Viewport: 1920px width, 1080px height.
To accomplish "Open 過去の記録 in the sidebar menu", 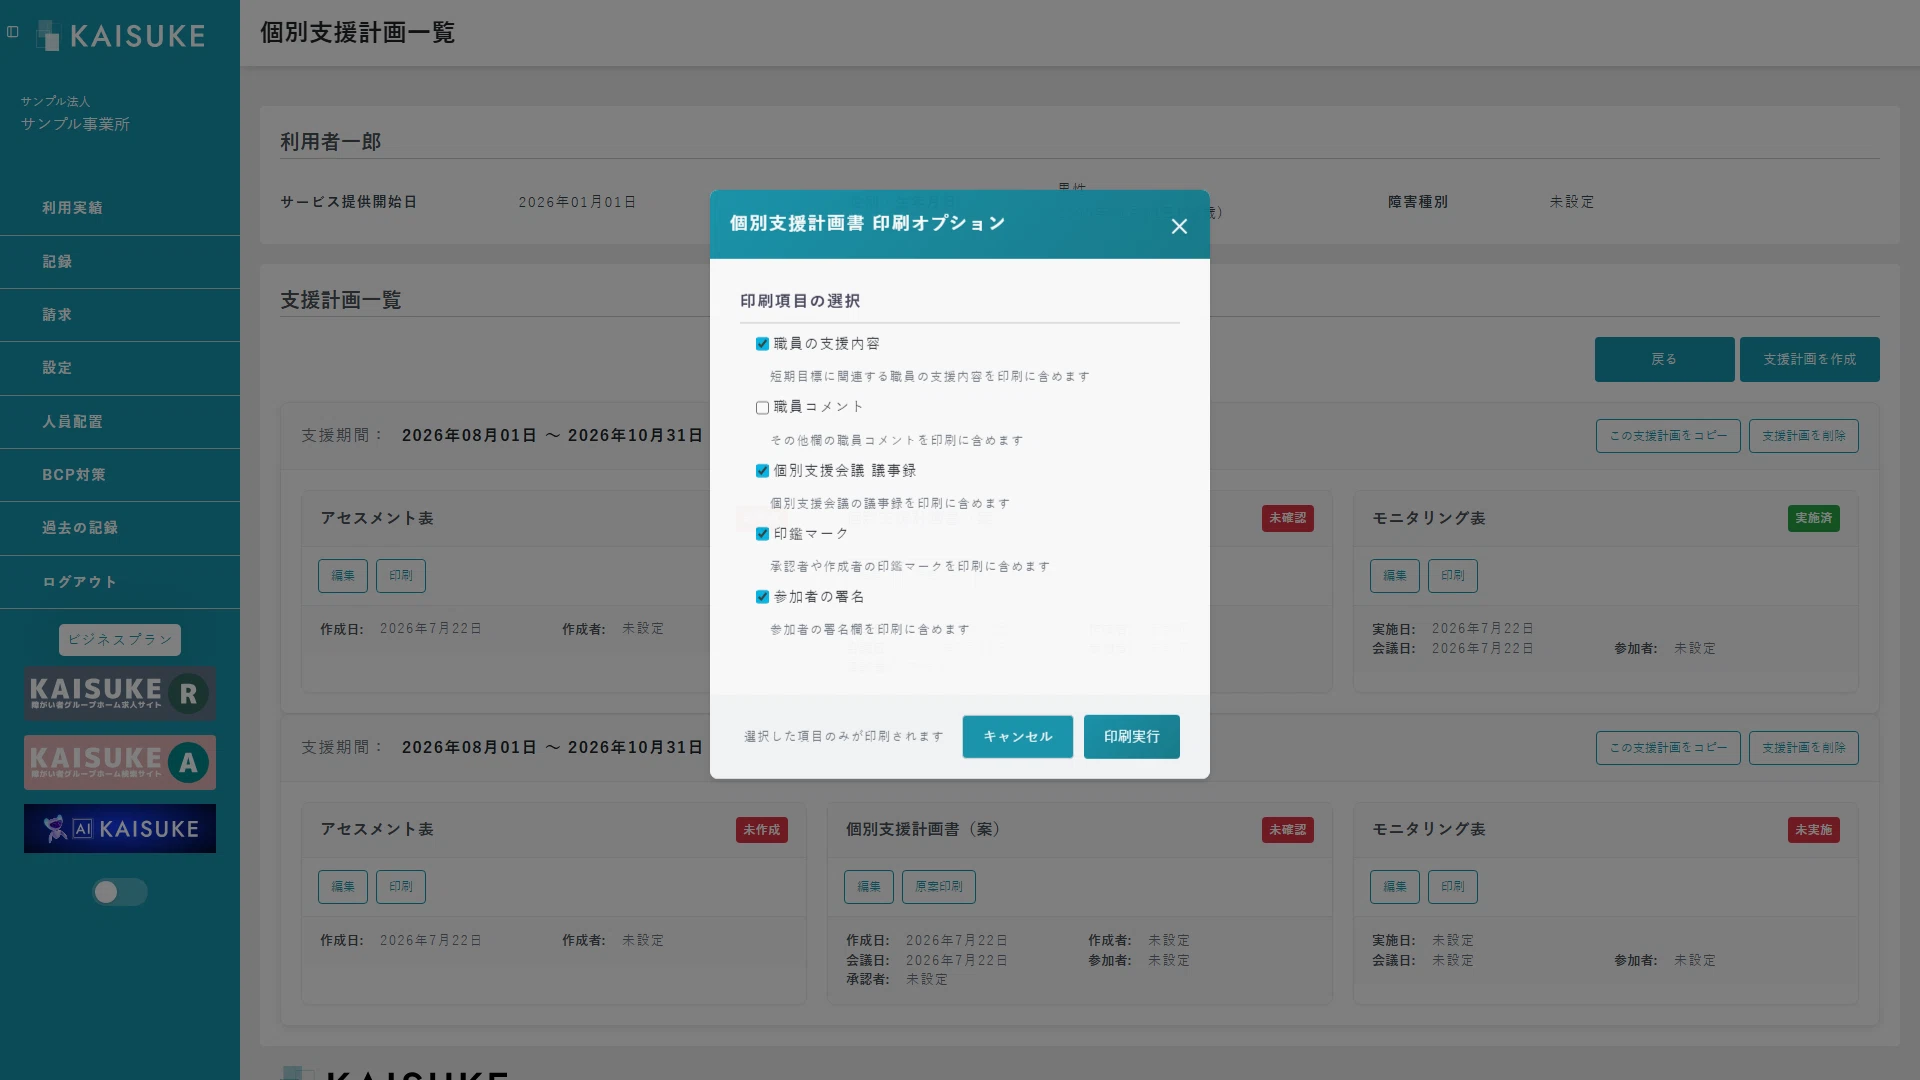I will point(120,528).
